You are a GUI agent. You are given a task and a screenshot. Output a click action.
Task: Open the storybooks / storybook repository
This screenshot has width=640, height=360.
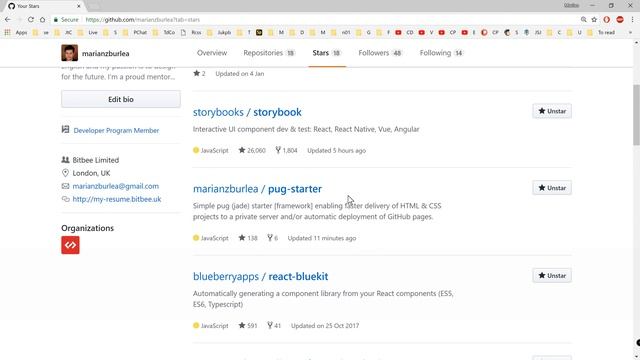(247, 112)
